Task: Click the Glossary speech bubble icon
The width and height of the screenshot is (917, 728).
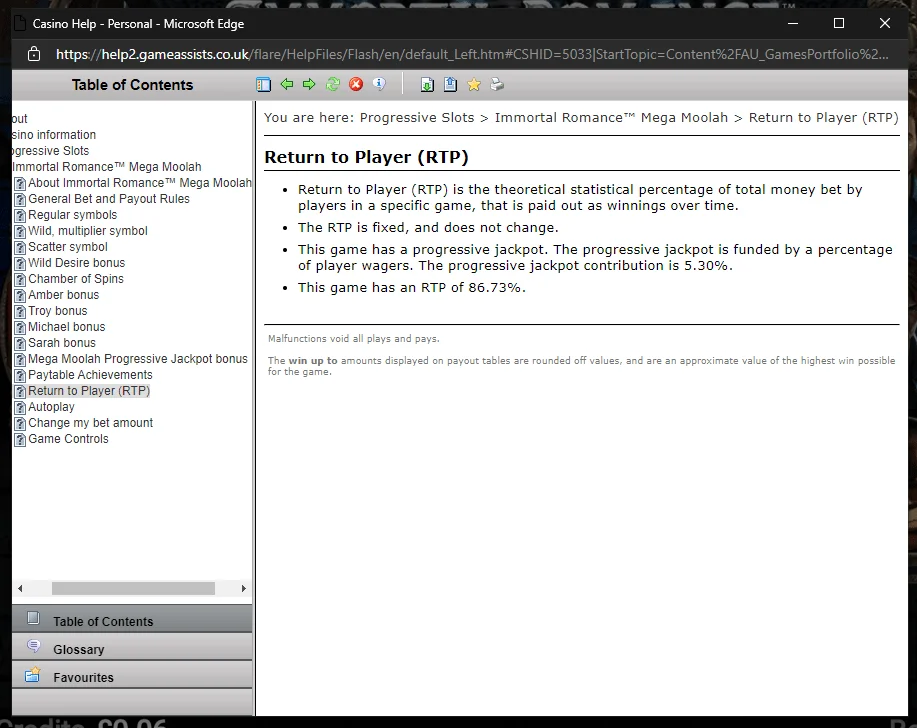Action: [33, 646]
